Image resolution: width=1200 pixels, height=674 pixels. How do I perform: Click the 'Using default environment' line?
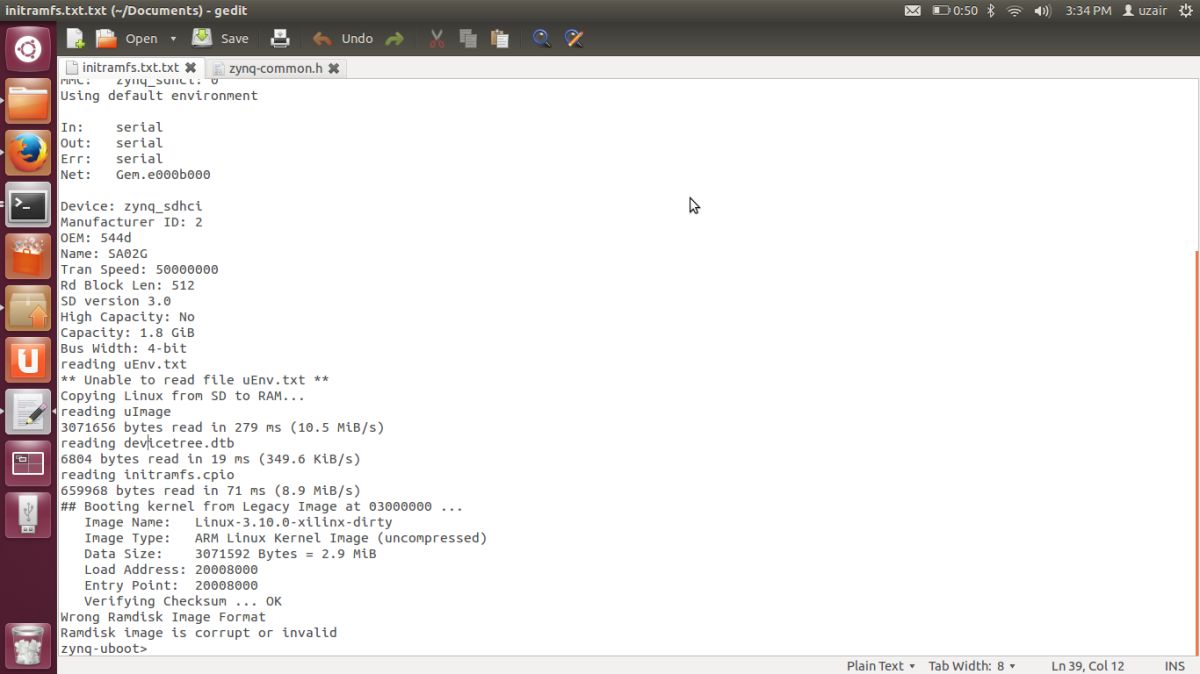159,96
